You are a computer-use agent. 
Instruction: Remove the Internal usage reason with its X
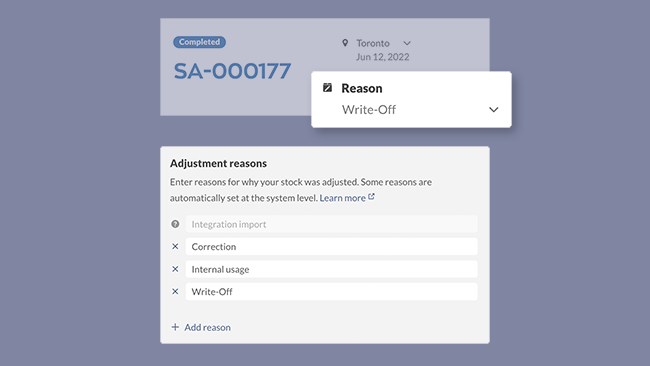[x=175, y=269]
